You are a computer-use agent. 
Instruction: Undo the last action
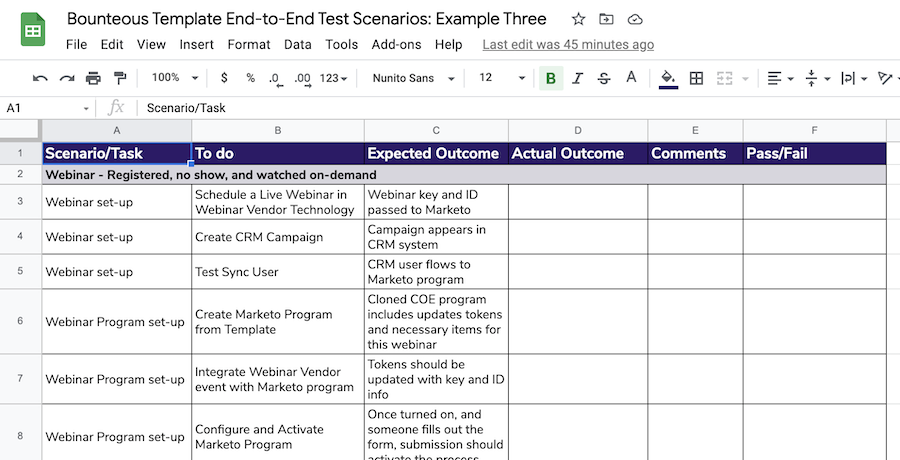pos(40,78)
